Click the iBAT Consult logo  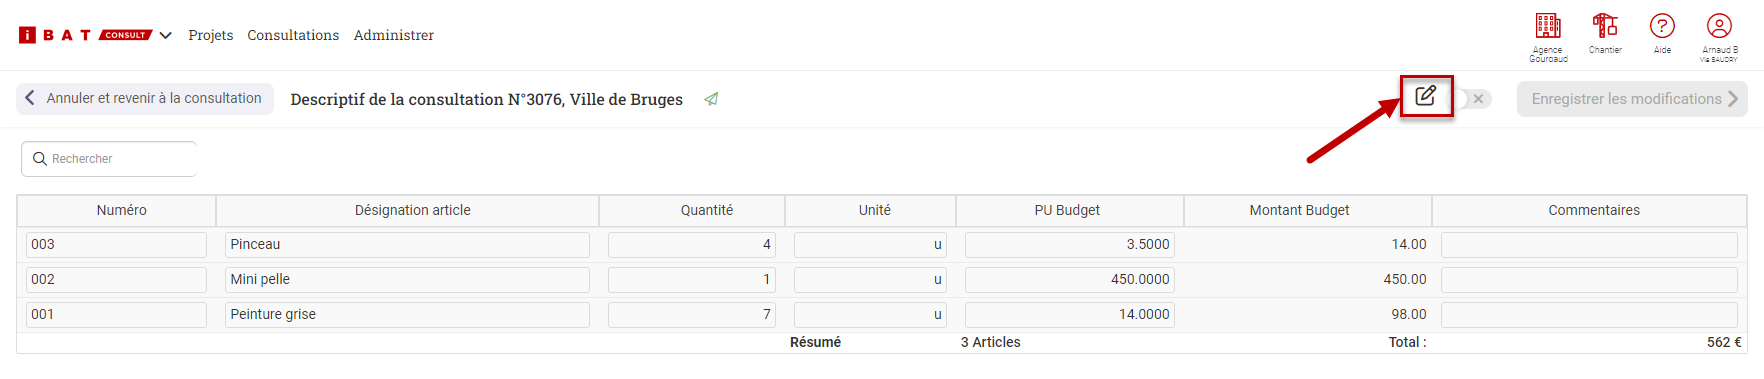pyautogui.click(x=86, y=35)
